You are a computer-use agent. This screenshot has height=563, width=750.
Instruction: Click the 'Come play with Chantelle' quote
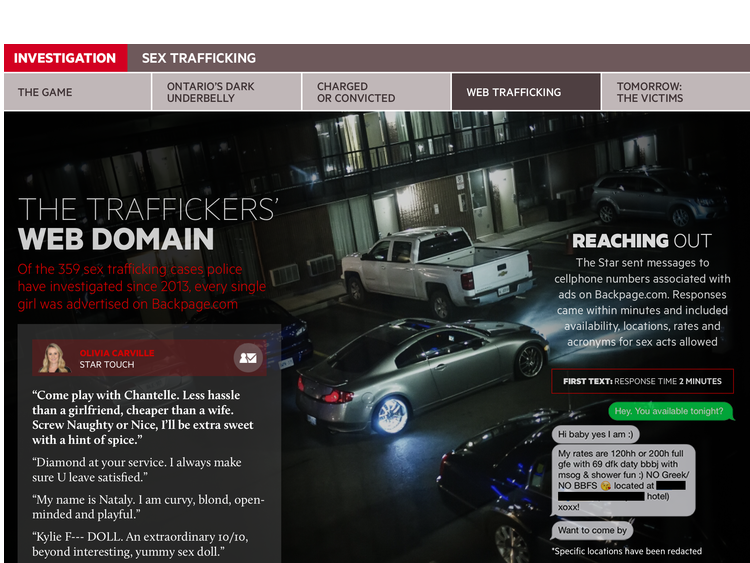coord(143,417)
